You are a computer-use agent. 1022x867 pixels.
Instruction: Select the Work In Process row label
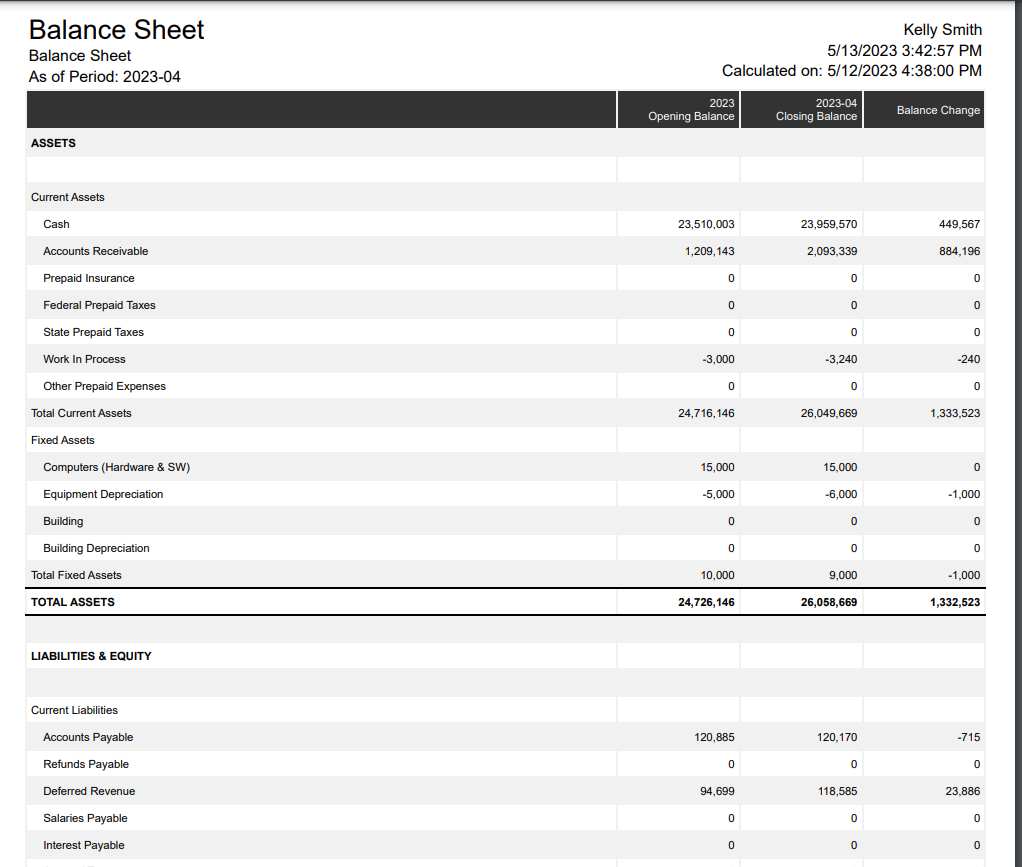point(84,359)
